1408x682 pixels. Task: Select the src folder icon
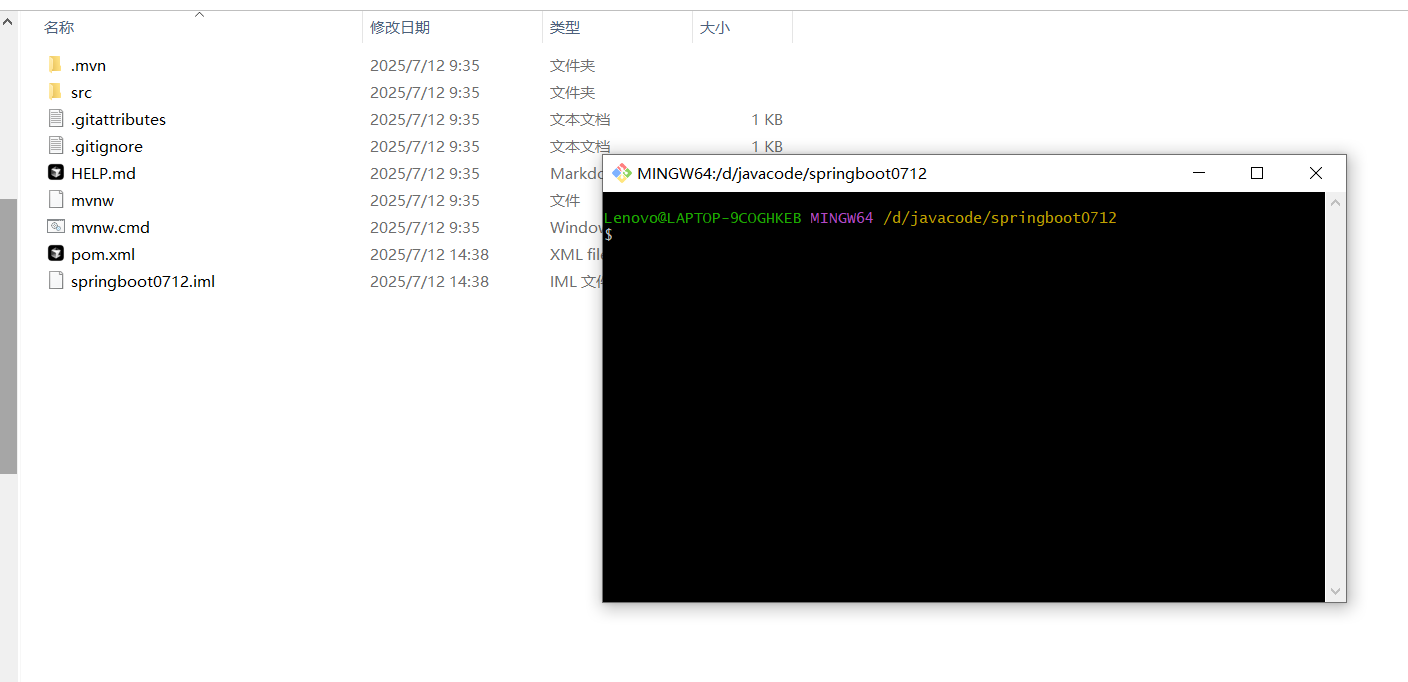(x=55, y=92)
